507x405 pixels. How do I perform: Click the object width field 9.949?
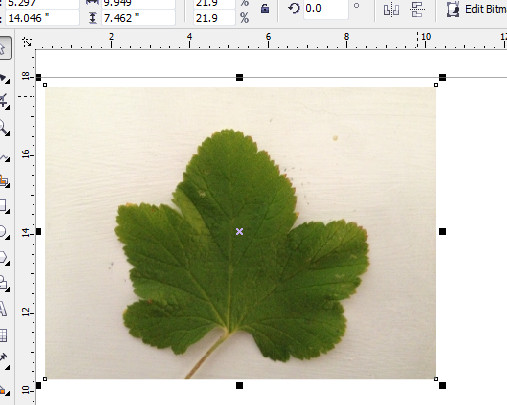[x=138, y=4]
